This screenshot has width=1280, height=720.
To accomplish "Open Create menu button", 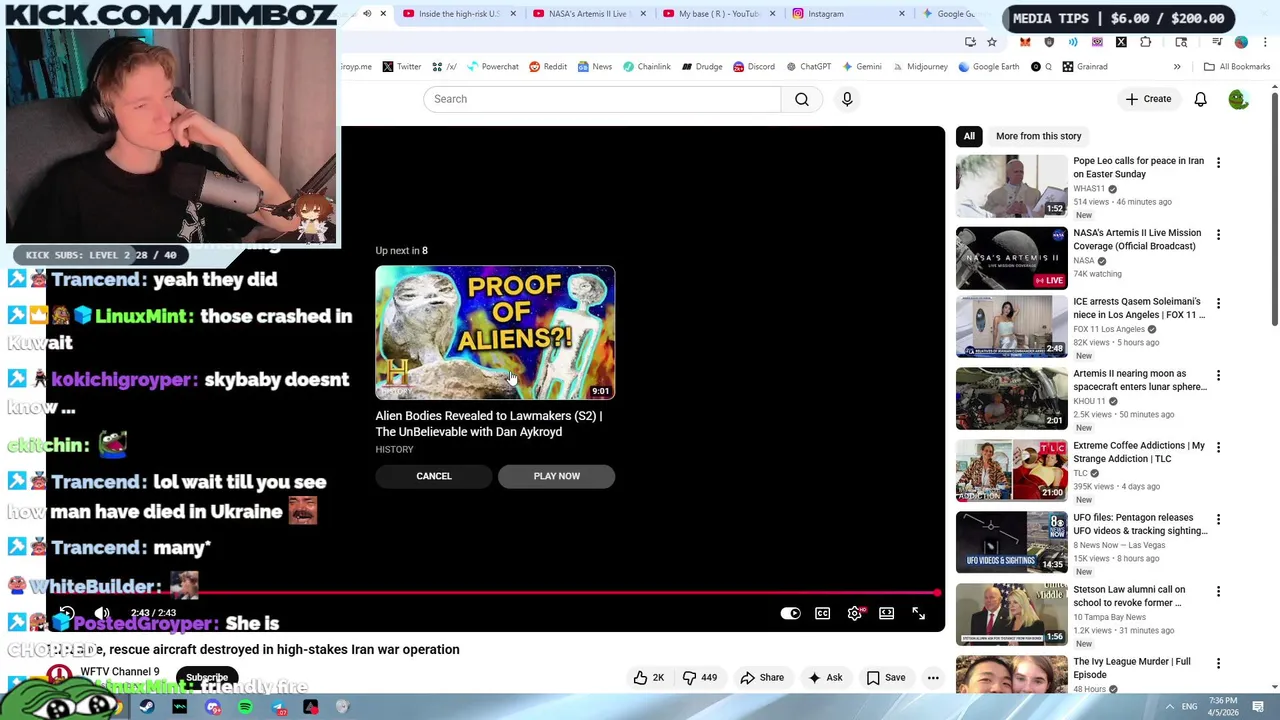I will tap(1148, 99).
